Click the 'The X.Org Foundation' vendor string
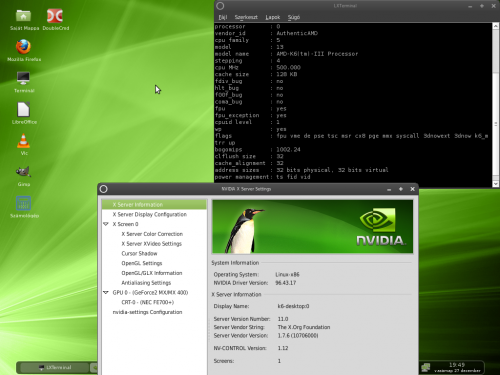Image resolution: width=500 pixels, height=375 pixels. click(x=304, y=327)
